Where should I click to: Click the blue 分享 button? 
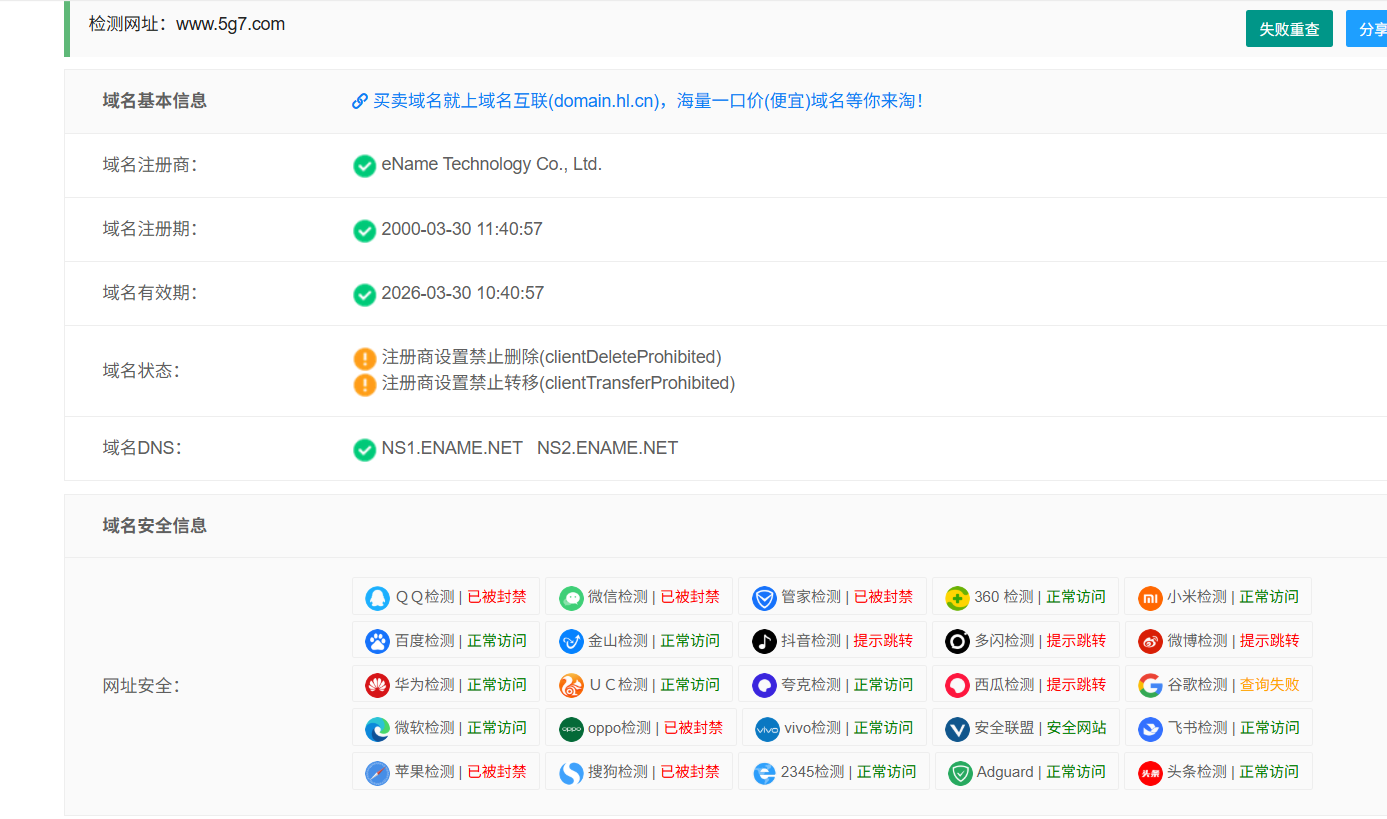pyautogui.click(x=1371, y=28)
